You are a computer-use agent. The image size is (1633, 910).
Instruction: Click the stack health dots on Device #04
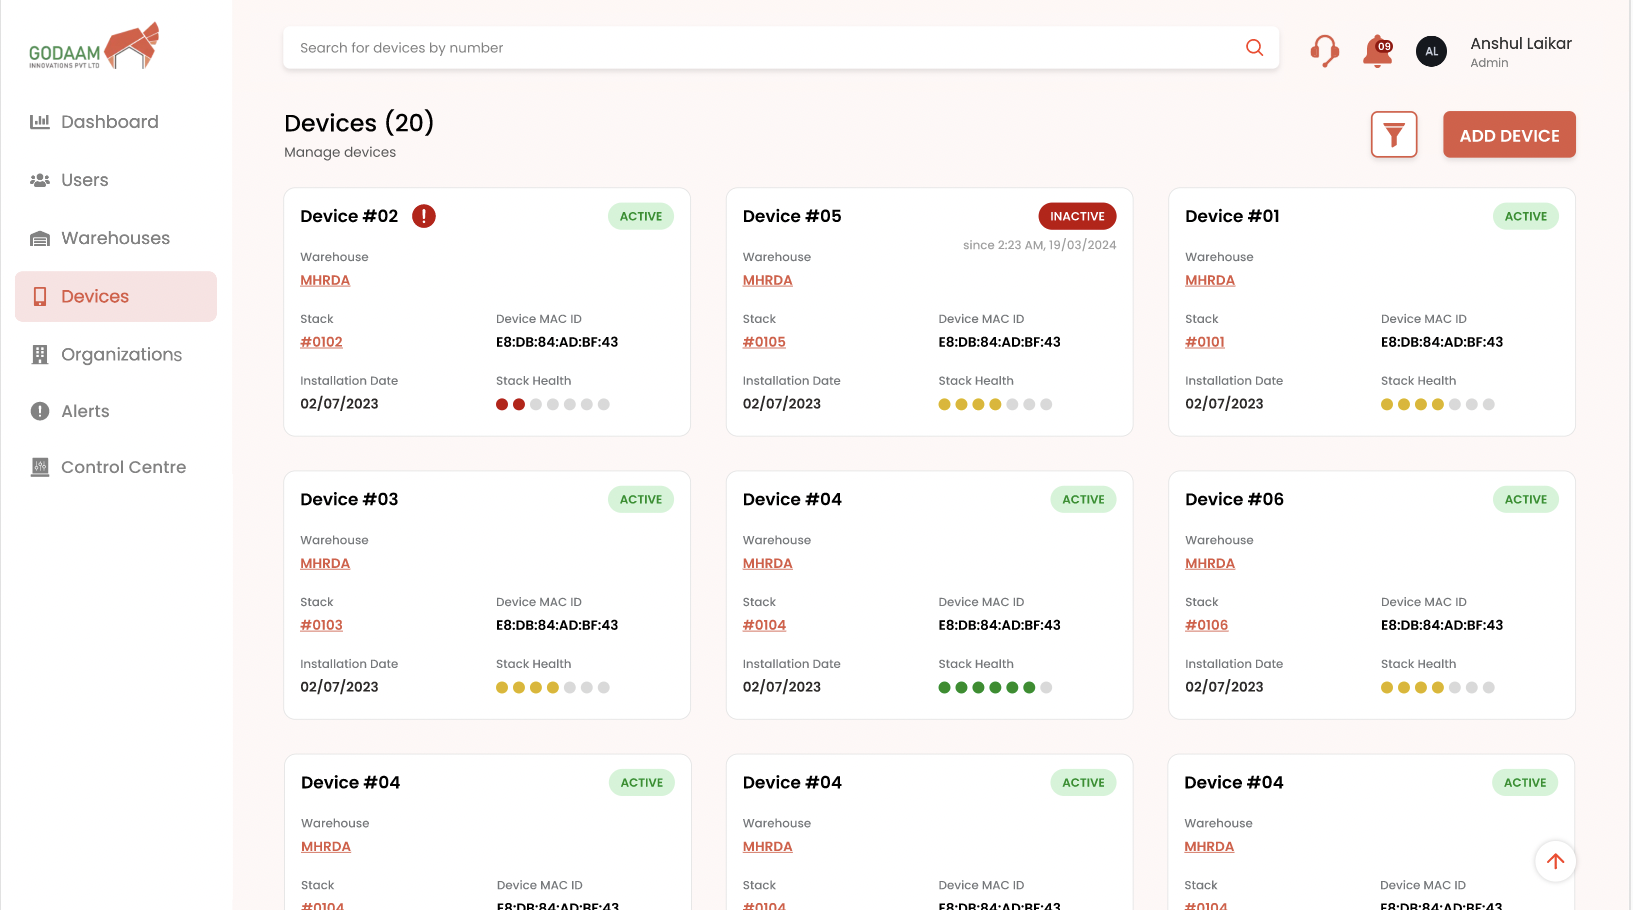[995, 687]
